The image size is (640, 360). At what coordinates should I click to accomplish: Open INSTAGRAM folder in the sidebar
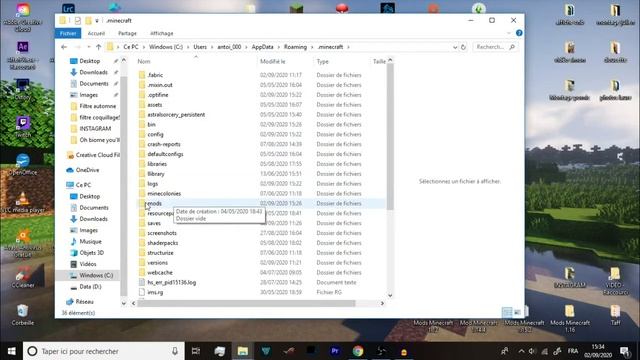(95, 129)
